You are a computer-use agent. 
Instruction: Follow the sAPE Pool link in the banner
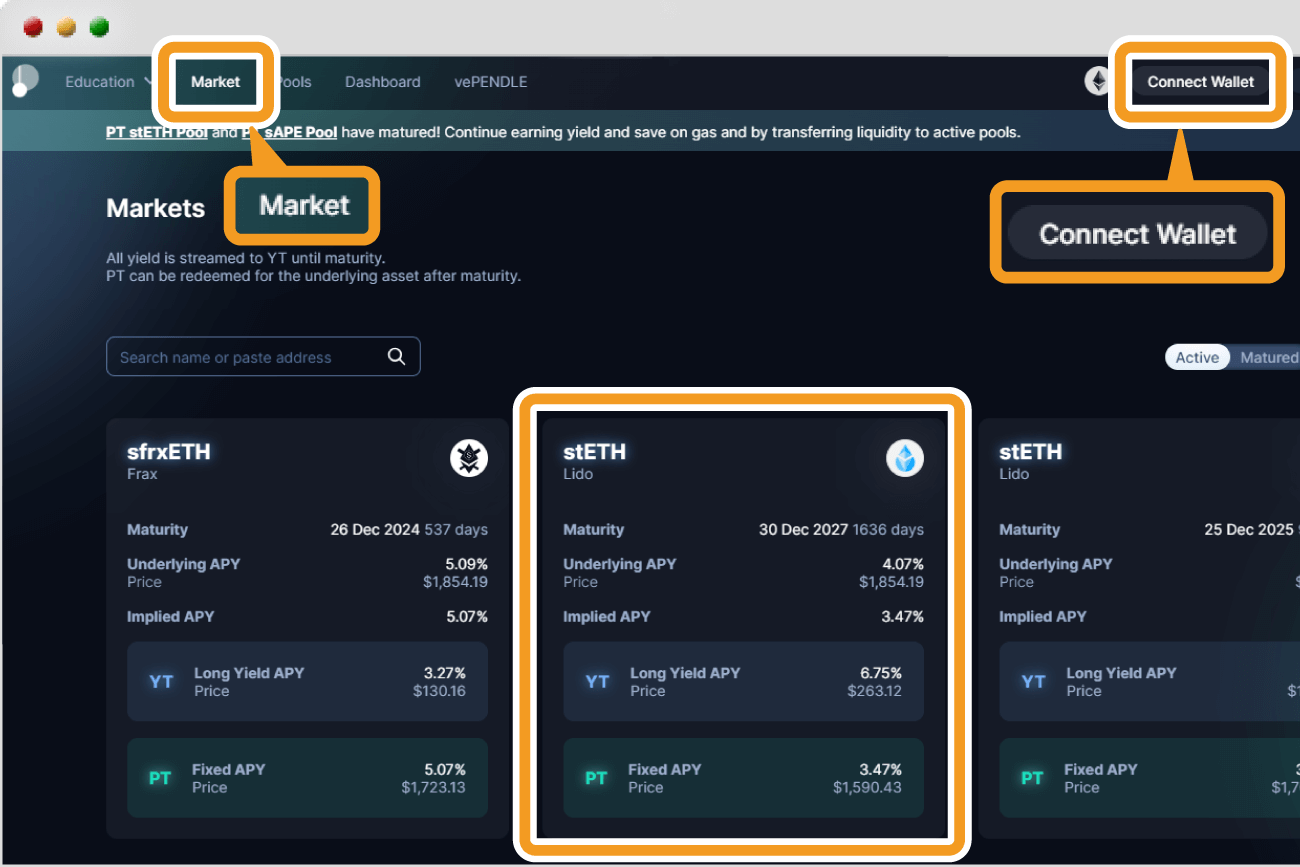click(289, 132)
